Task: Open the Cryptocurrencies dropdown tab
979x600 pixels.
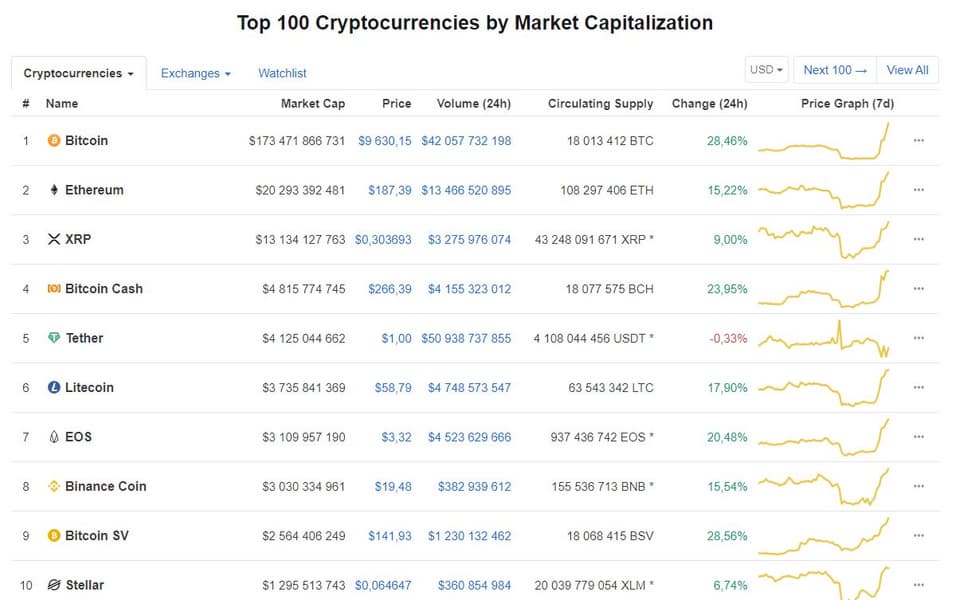Action: pyautogui.click(x=78, y=73)
